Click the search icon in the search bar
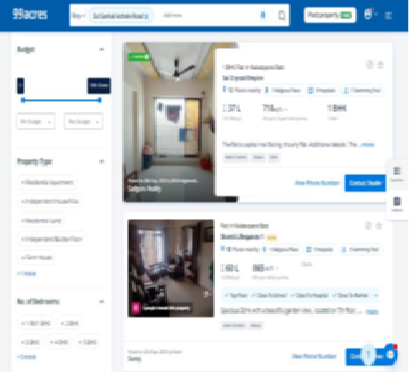 pos(263,15)
